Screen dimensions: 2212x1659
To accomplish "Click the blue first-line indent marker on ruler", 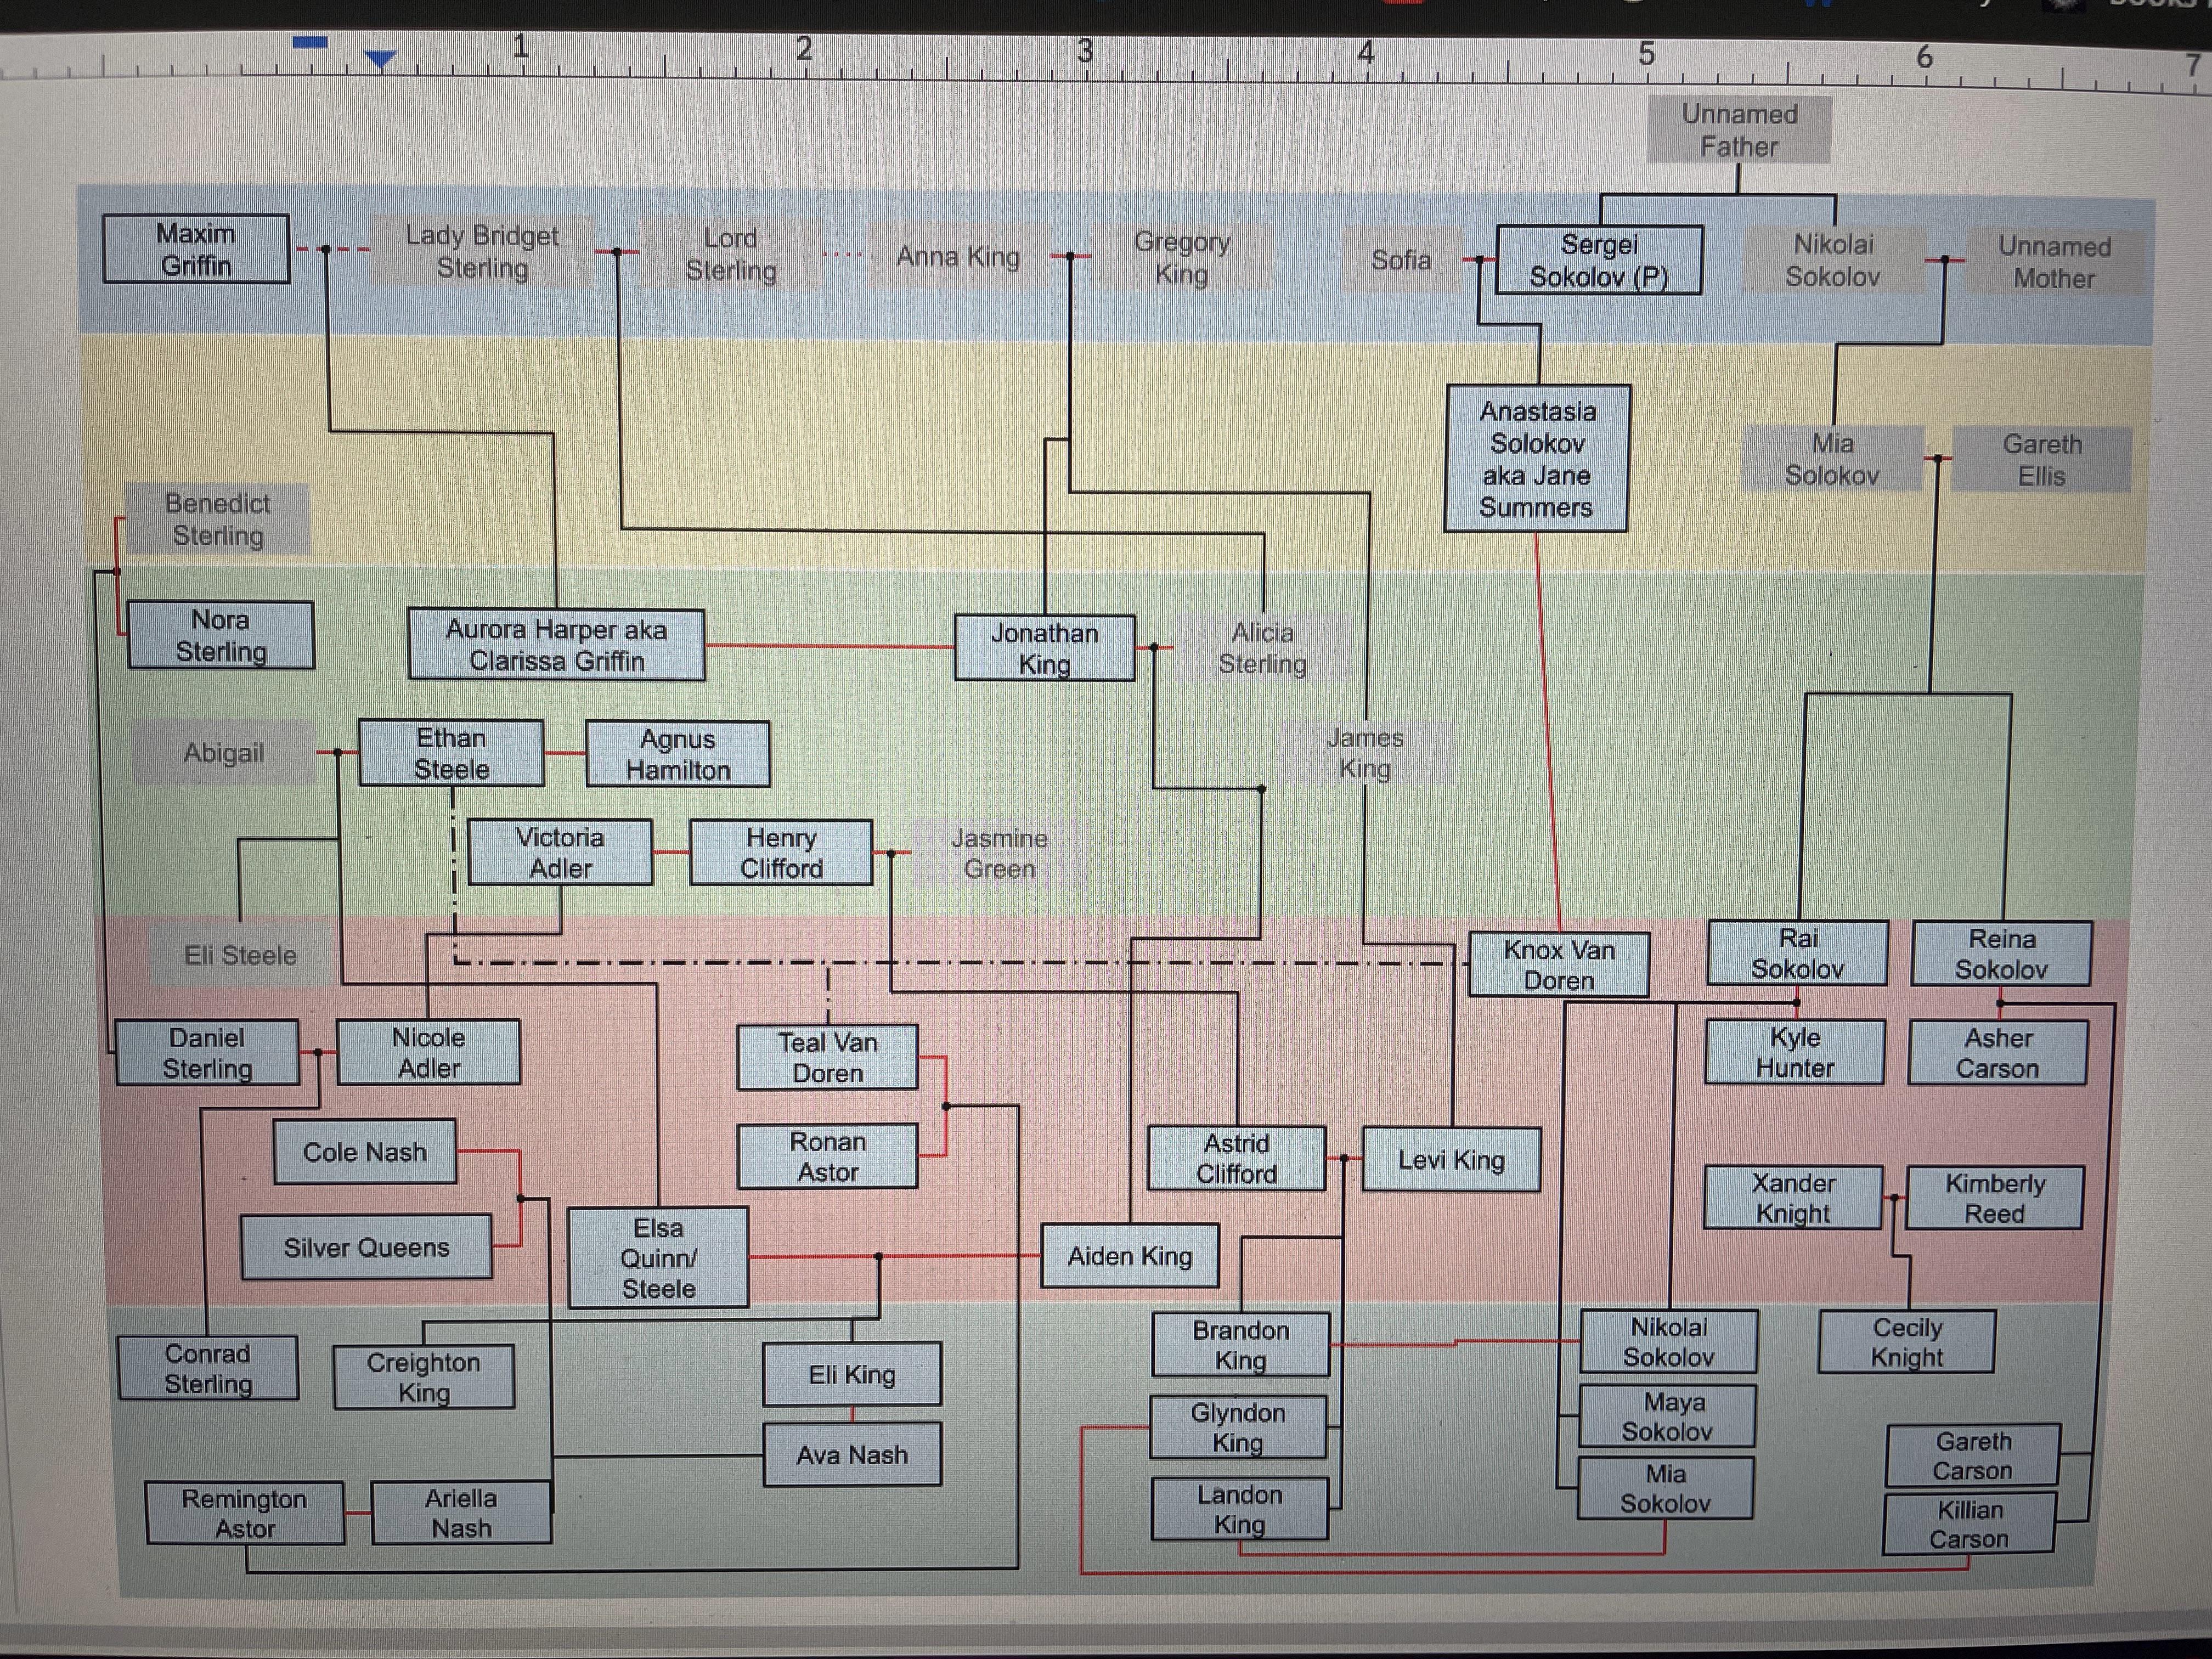I will point(310,42).
